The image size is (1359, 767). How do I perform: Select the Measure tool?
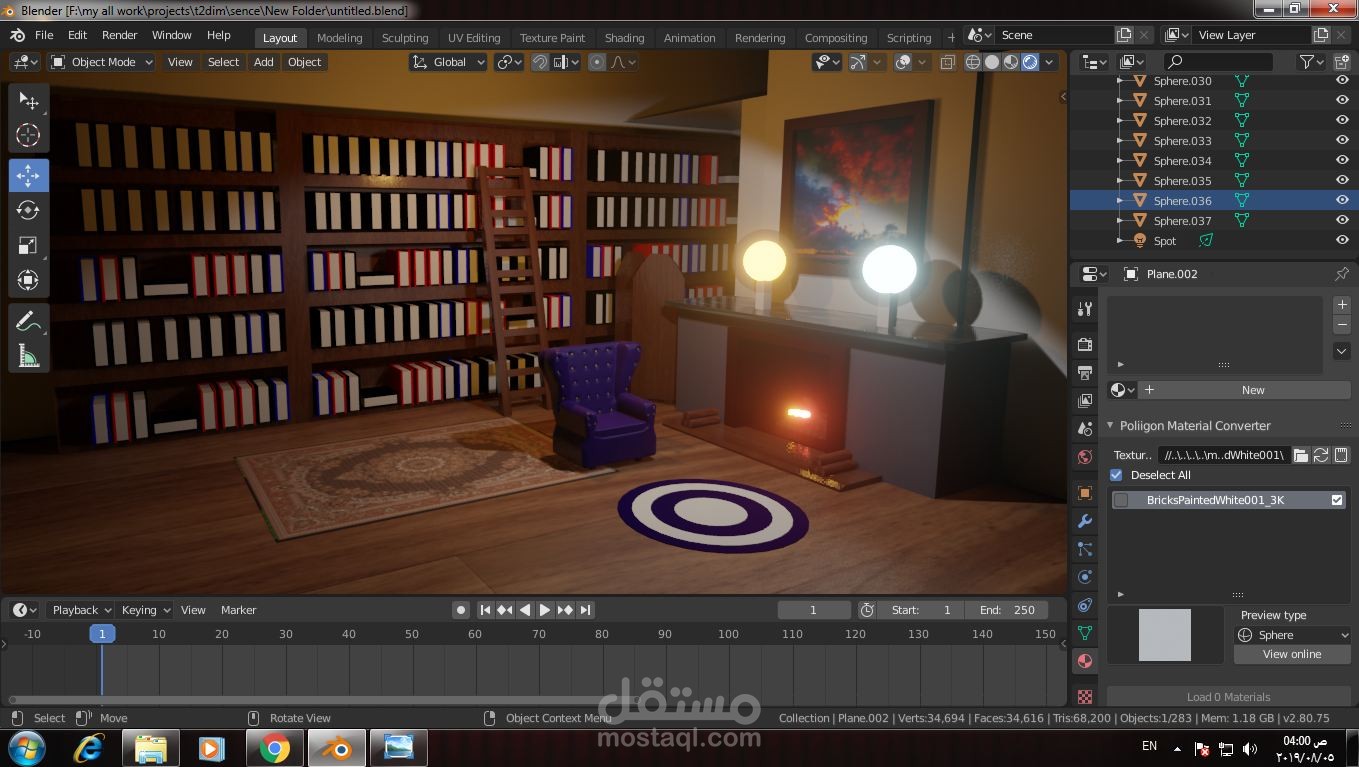click(x=28, y=356)
